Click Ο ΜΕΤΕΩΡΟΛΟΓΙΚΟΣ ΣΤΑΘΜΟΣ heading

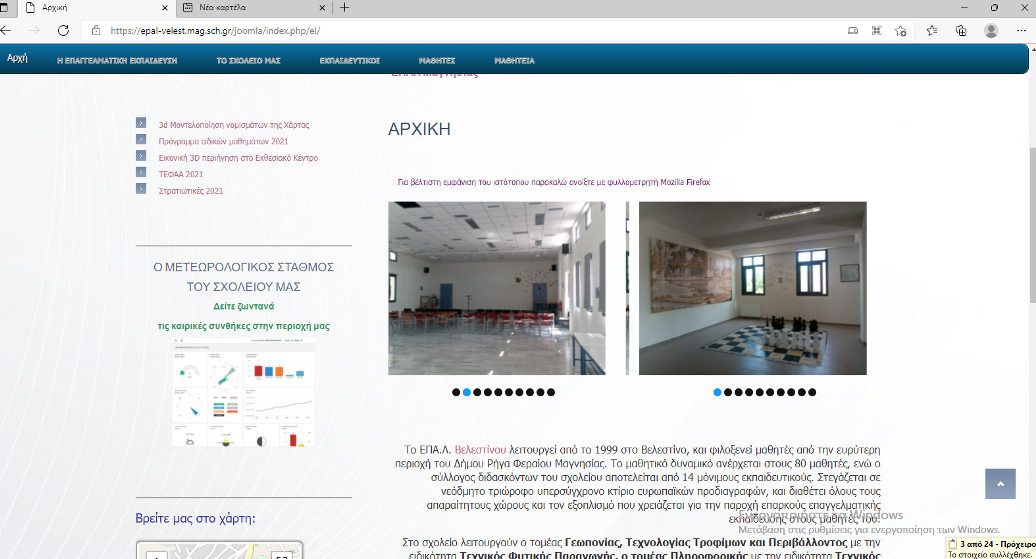(244, 277)
